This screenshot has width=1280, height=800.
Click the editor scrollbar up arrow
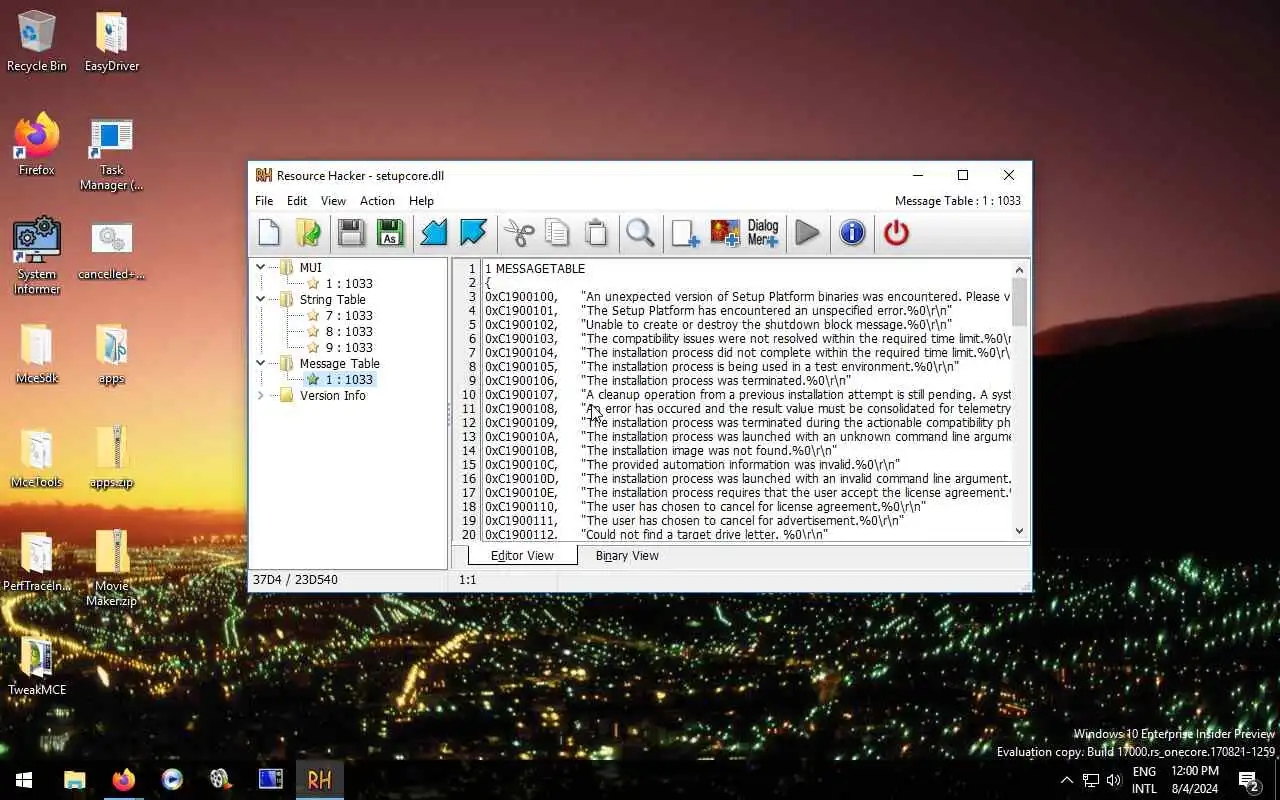[1019, 269]
